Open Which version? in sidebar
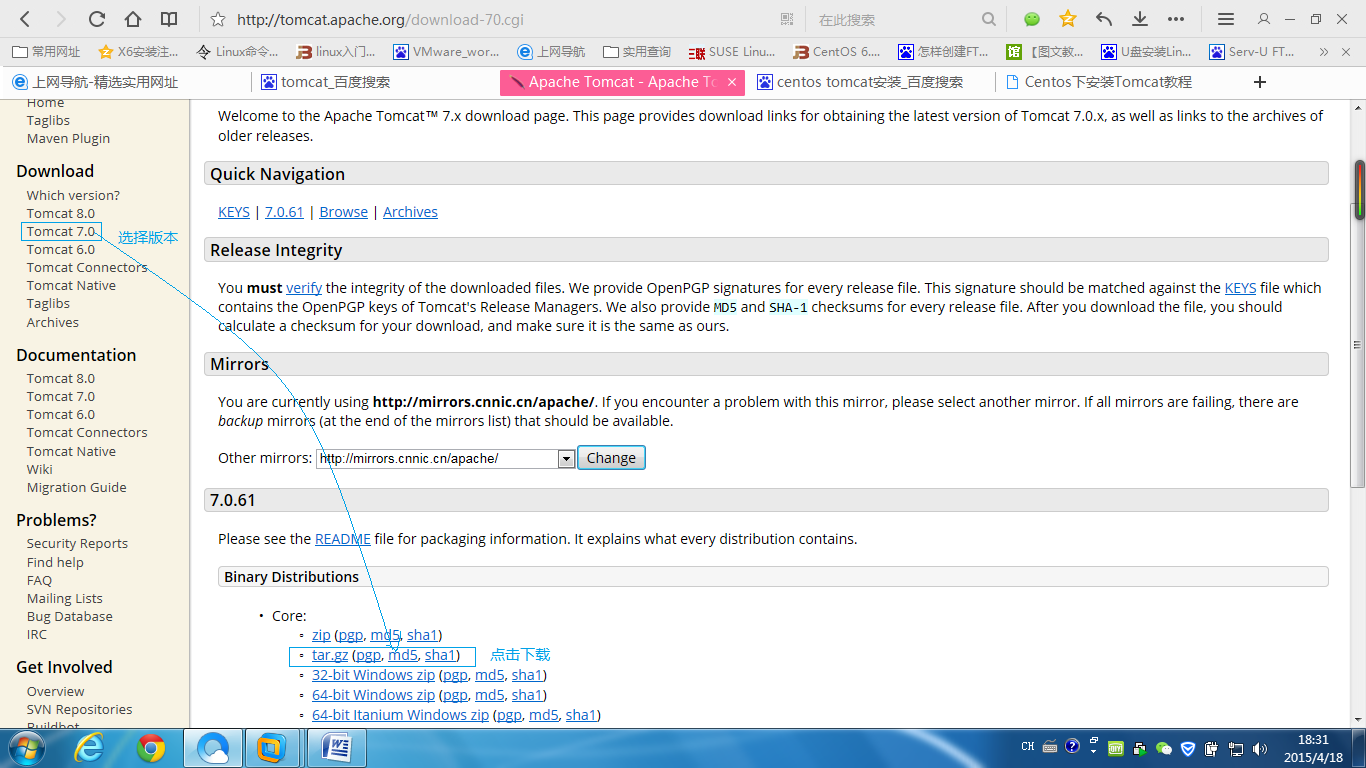This screenshot has height=768, width=1366. click(73, 195)
